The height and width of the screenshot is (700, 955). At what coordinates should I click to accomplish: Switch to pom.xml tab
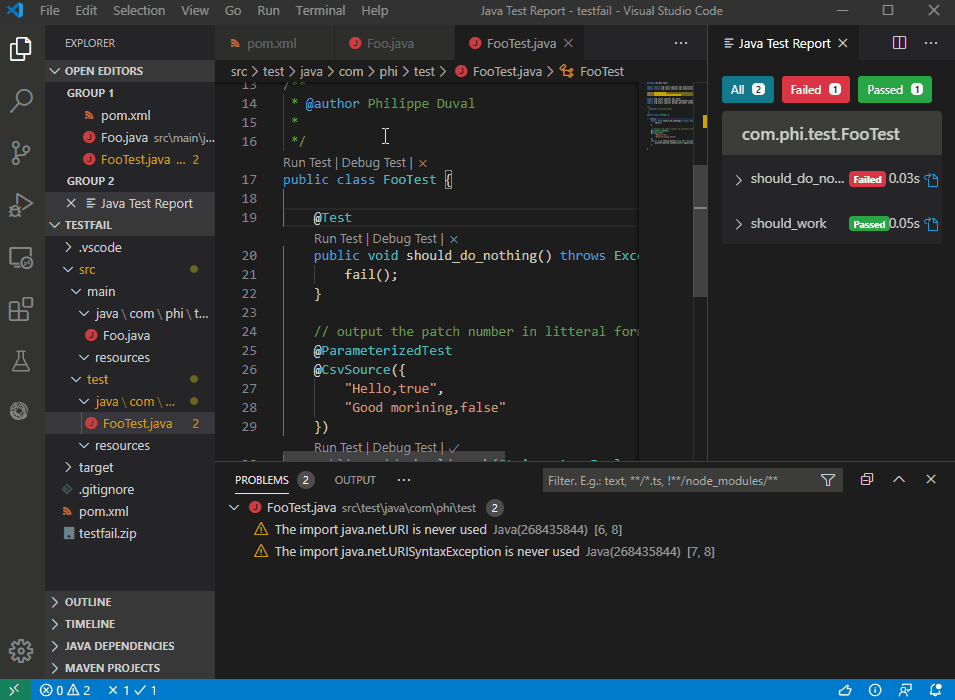272,43
